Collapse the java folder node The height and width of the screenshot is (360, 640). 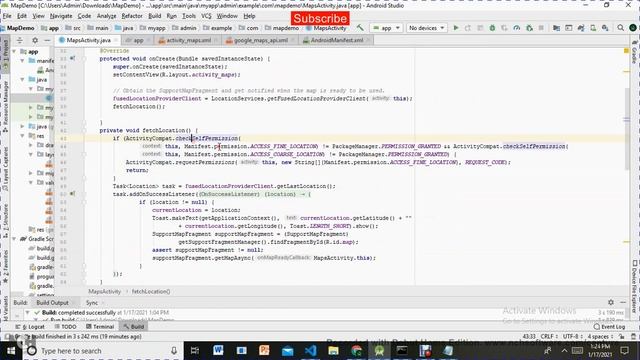tap(22, 80)
